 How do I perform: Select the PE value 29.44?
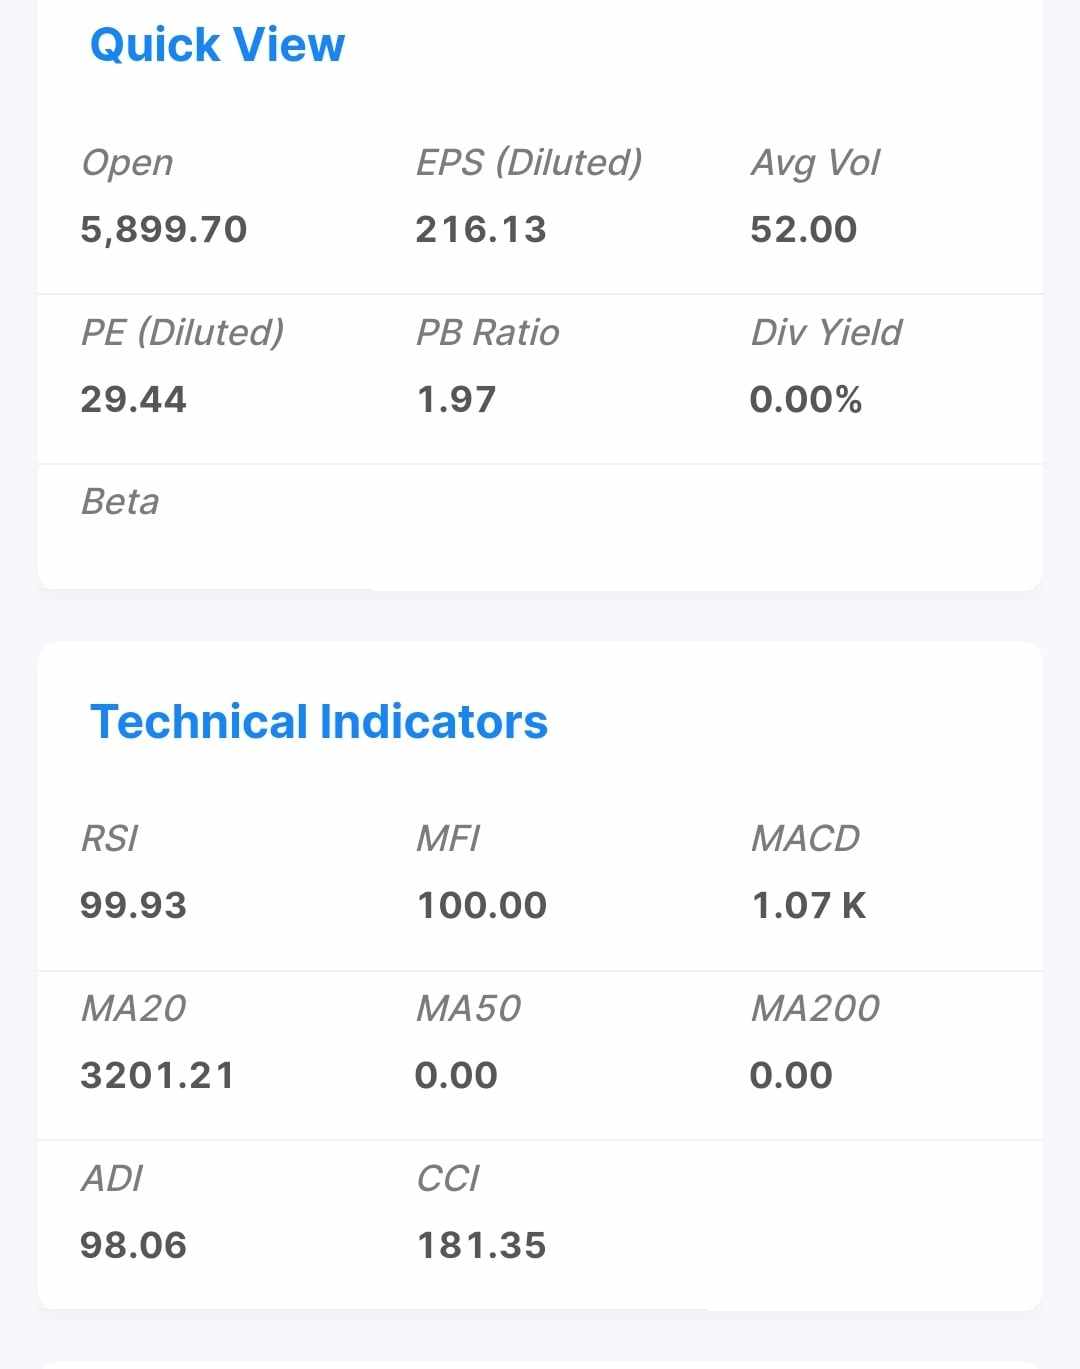(x=134, y=400)
